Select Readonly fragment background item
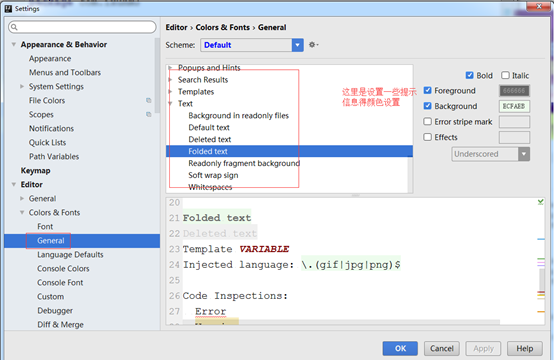The height and width of the screenshot is (360, 554). 244,163
